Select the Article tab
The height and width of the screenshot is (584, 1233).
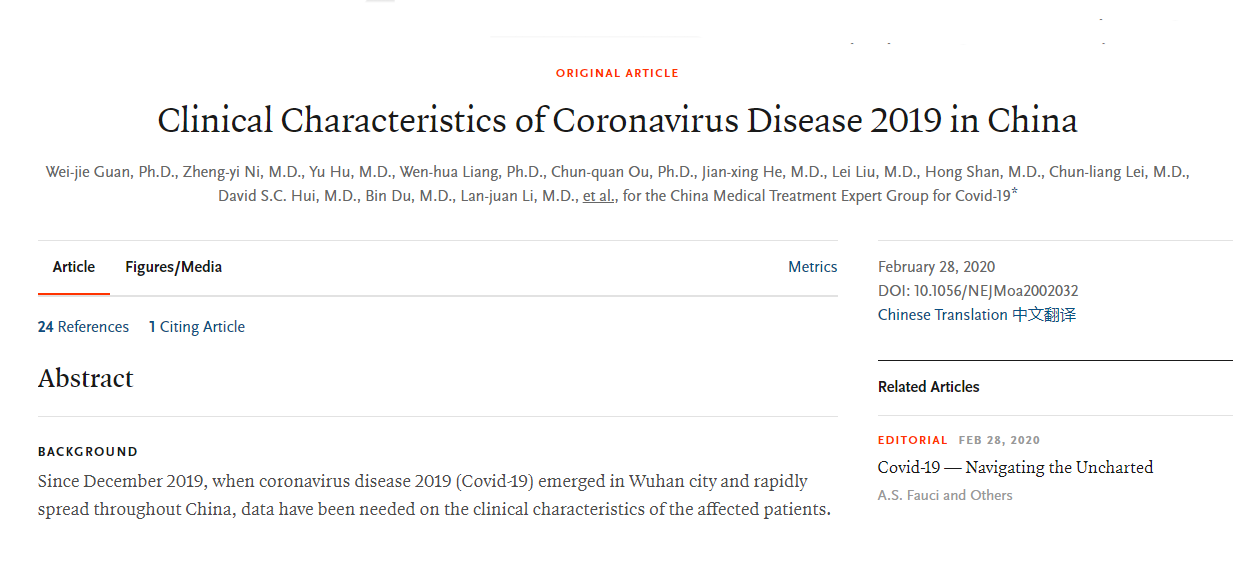(x=74, y=267)
